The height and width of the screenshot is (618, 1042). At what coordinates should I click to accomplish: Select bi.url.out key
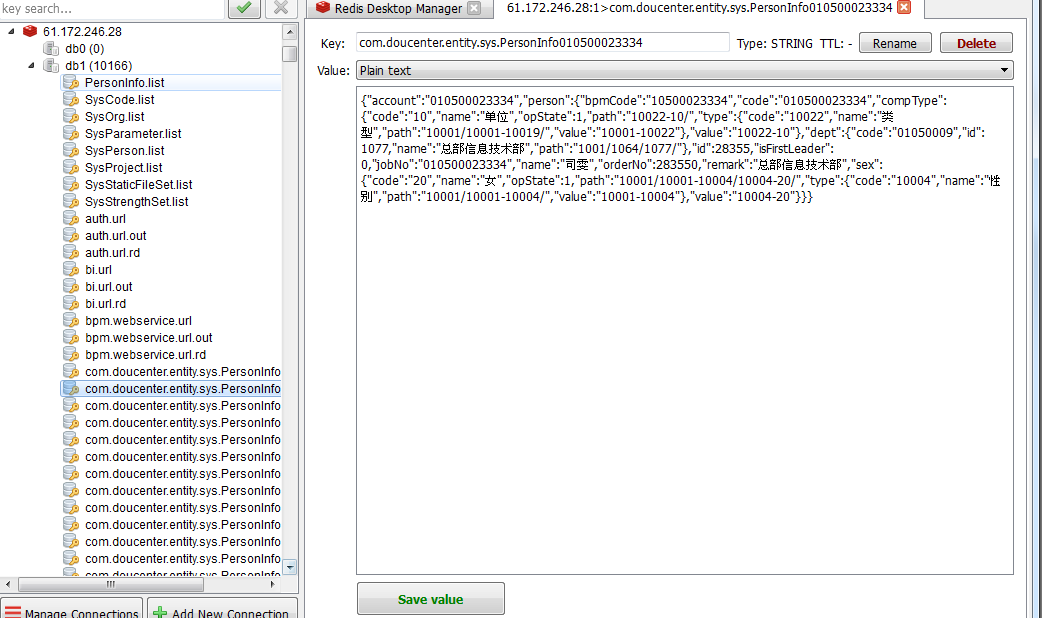[x=109, y=286]
